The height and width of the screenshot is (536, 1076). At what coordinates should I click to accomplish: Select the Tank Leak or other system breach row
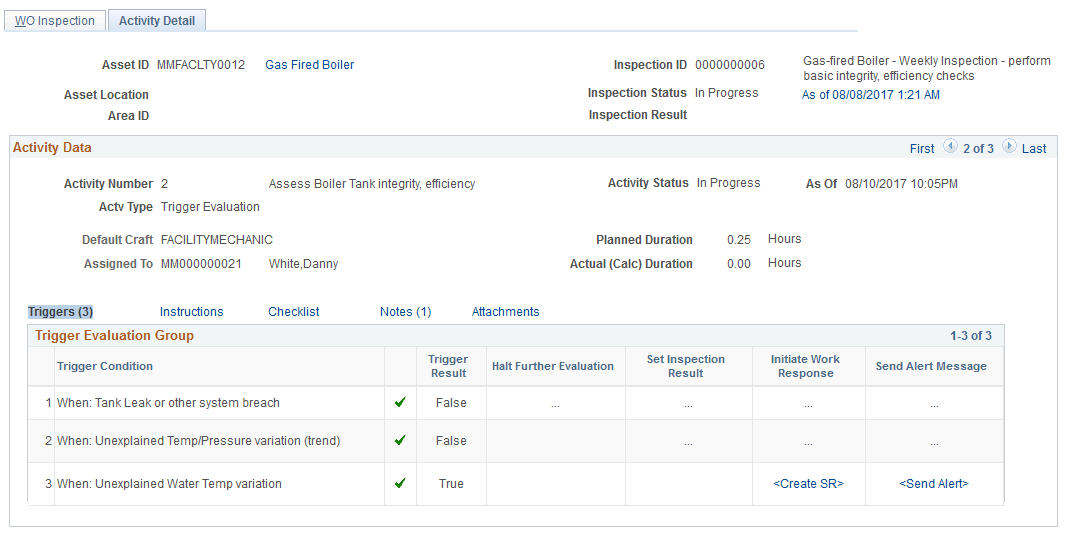click(515, 403)
